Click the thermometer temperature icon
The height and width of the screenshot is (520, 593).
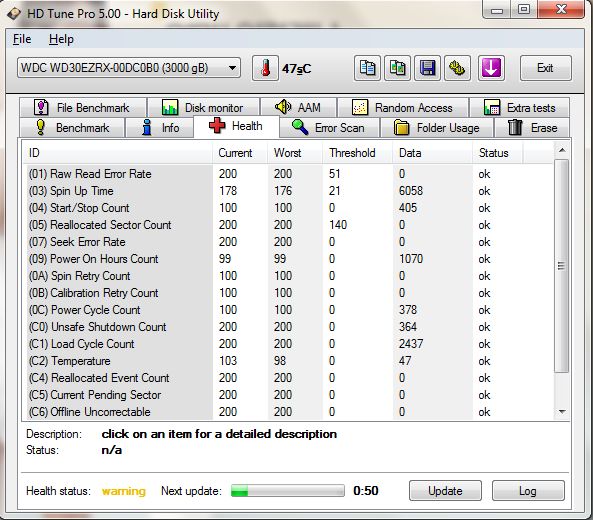coord(265,68)
